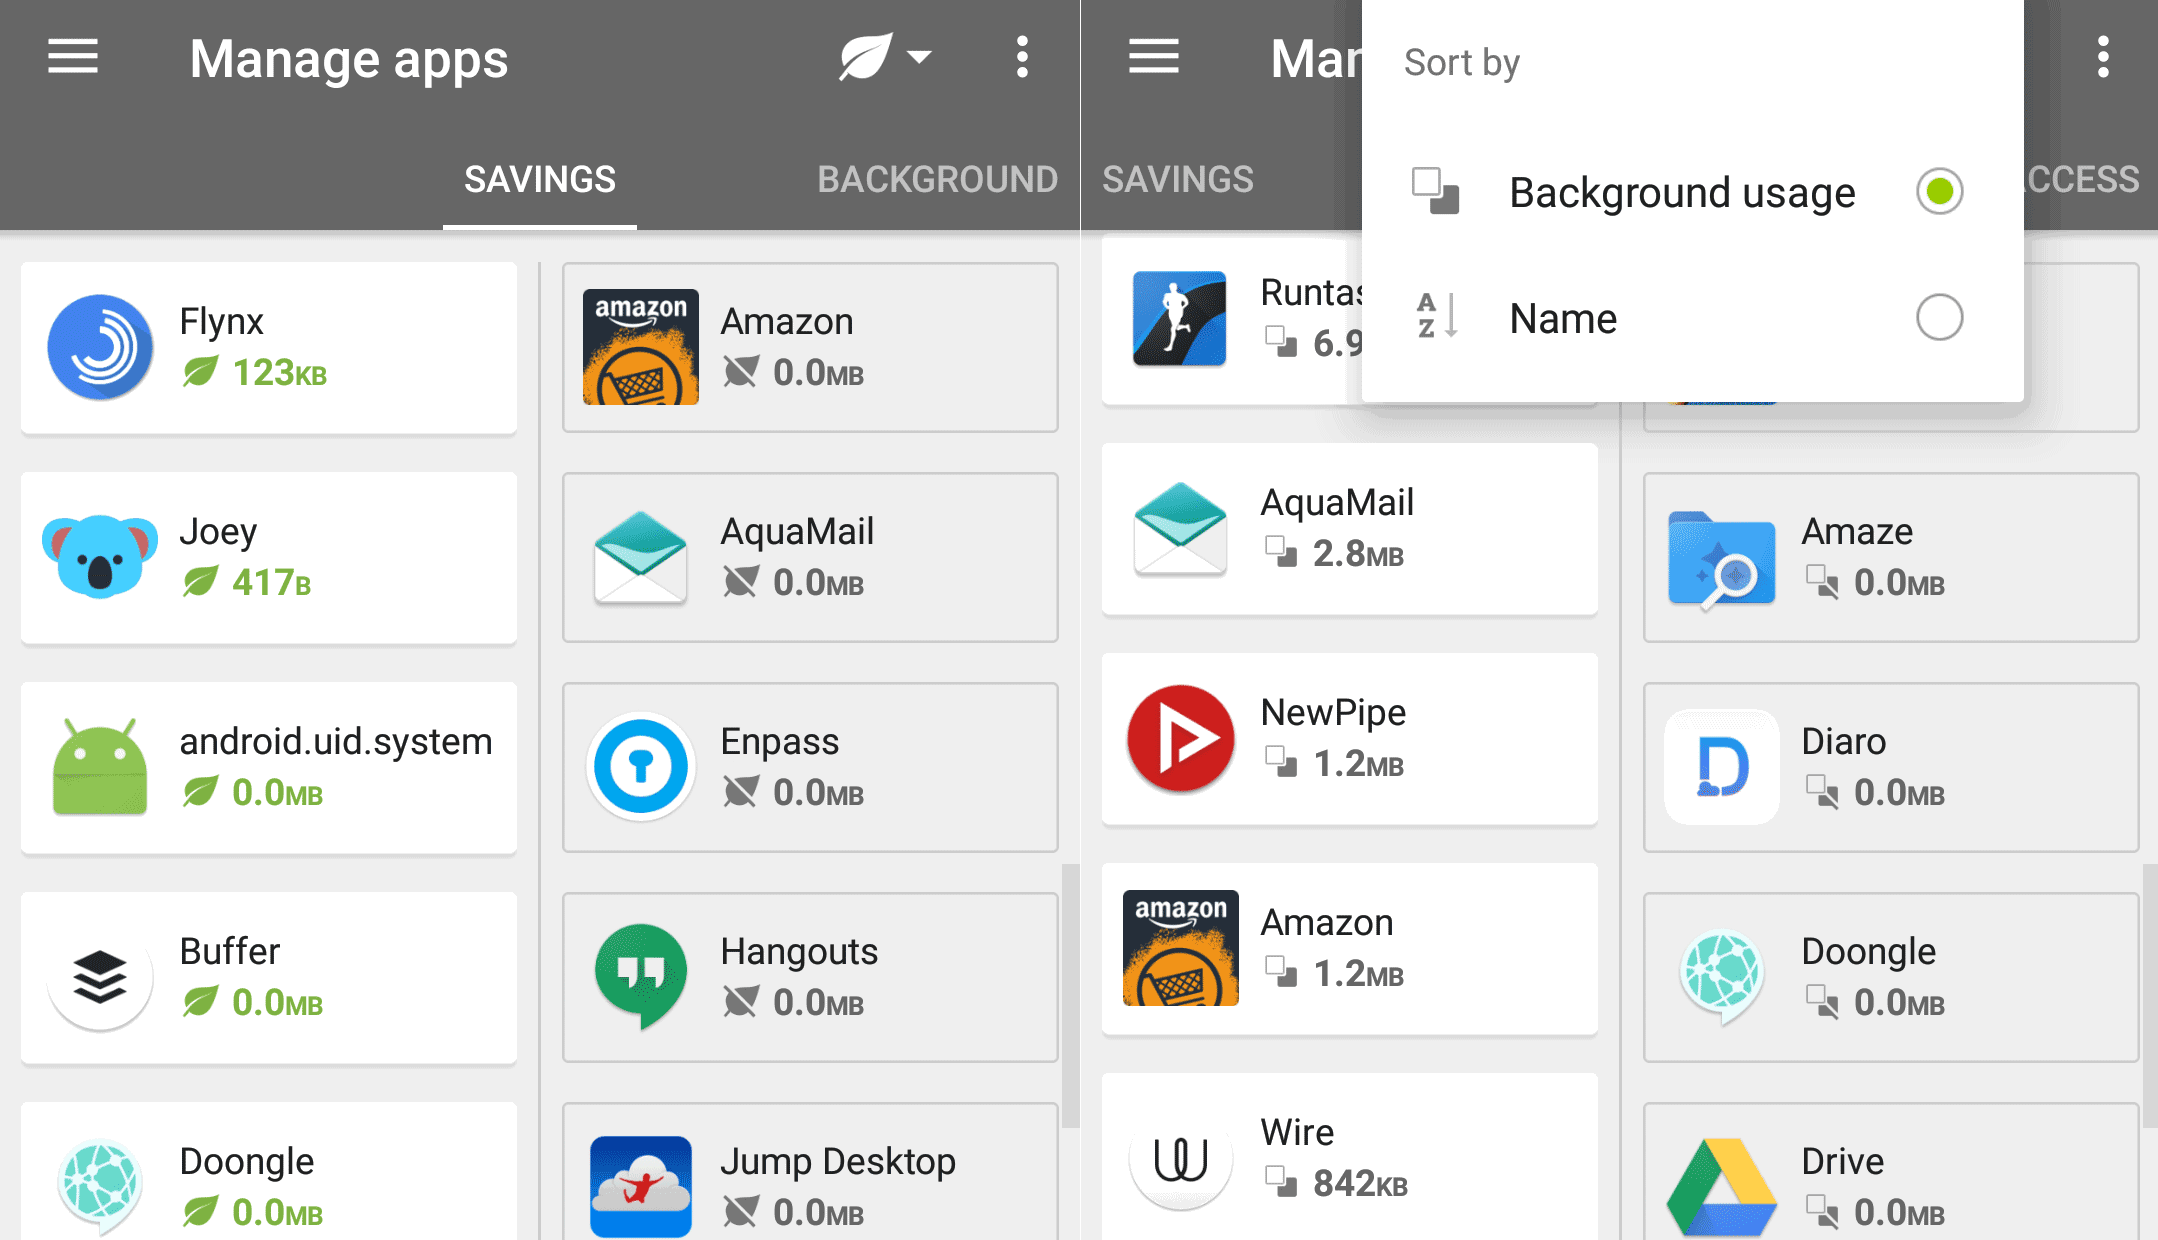2158x1240 pixels.
Task: Switch to SAVINGS tab in right screen
Action: click(1178, 180)
